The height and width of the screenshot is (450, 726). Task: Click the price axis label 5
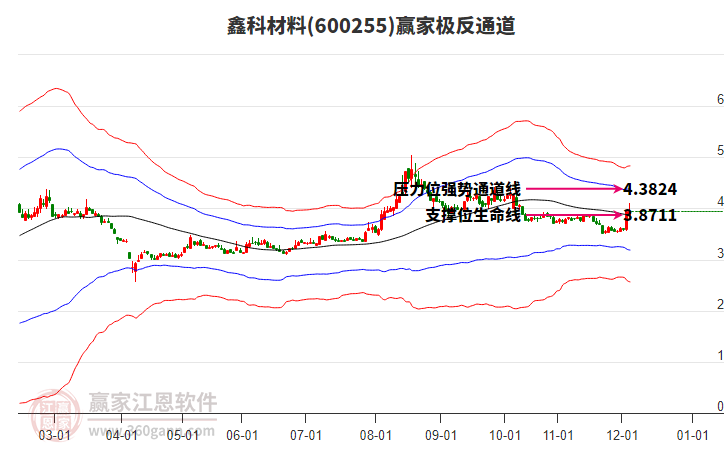point(720,150)
